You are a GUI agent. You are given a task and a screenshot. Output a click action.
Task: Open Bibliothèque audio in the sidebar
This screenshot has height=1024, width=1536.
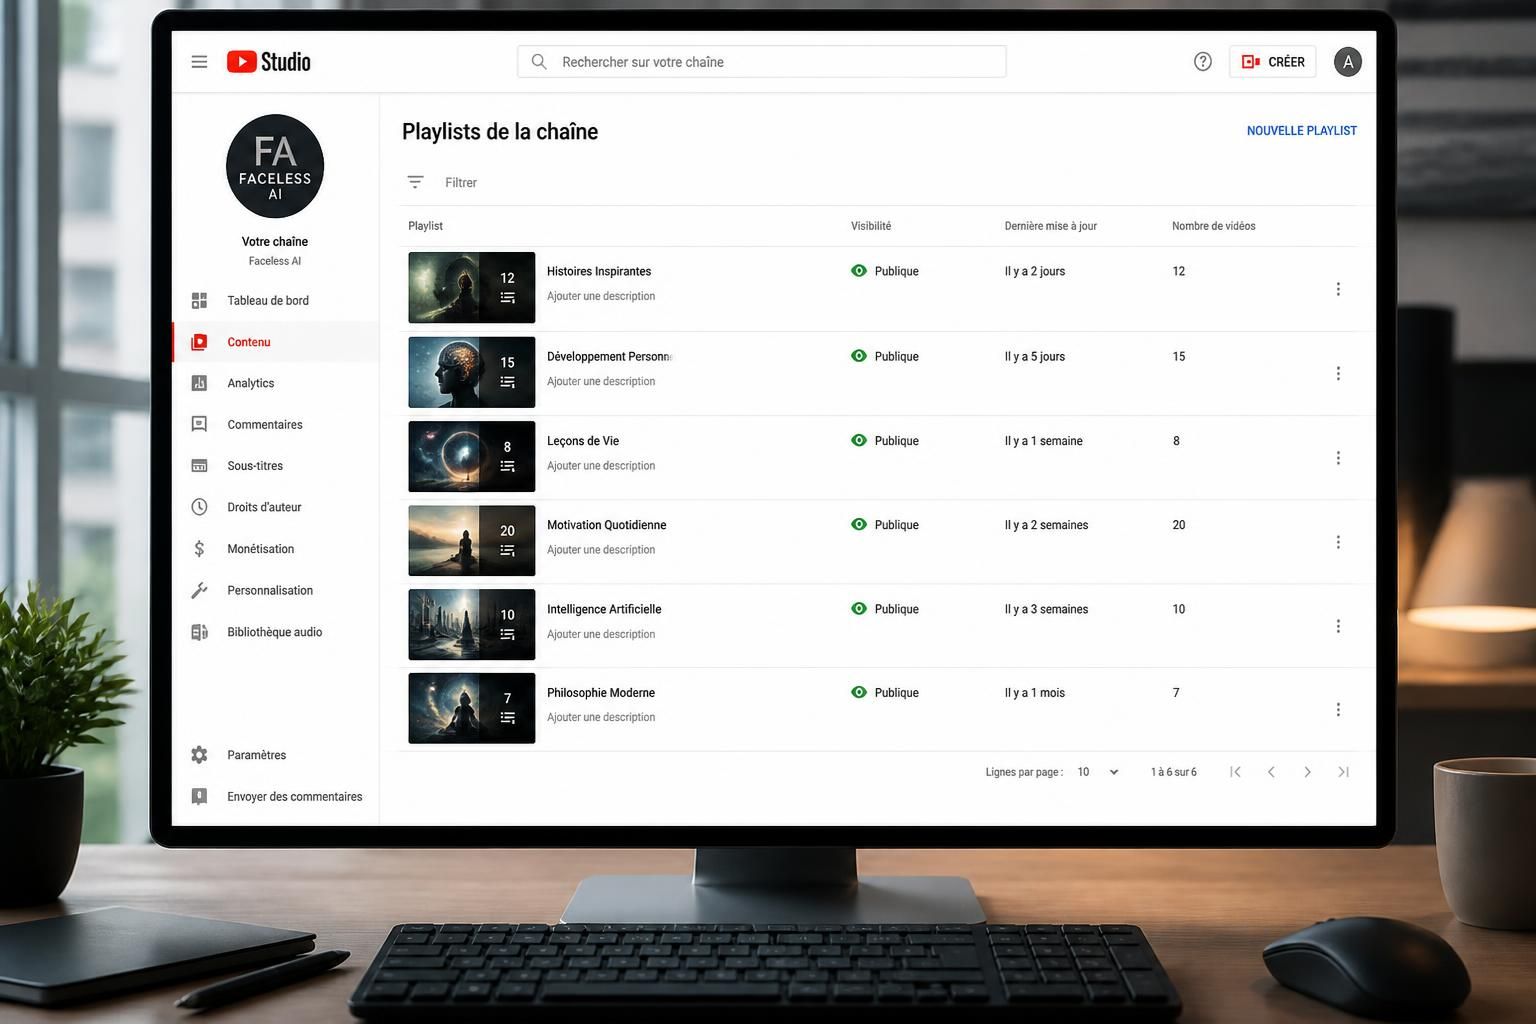(x=275, y=632)
